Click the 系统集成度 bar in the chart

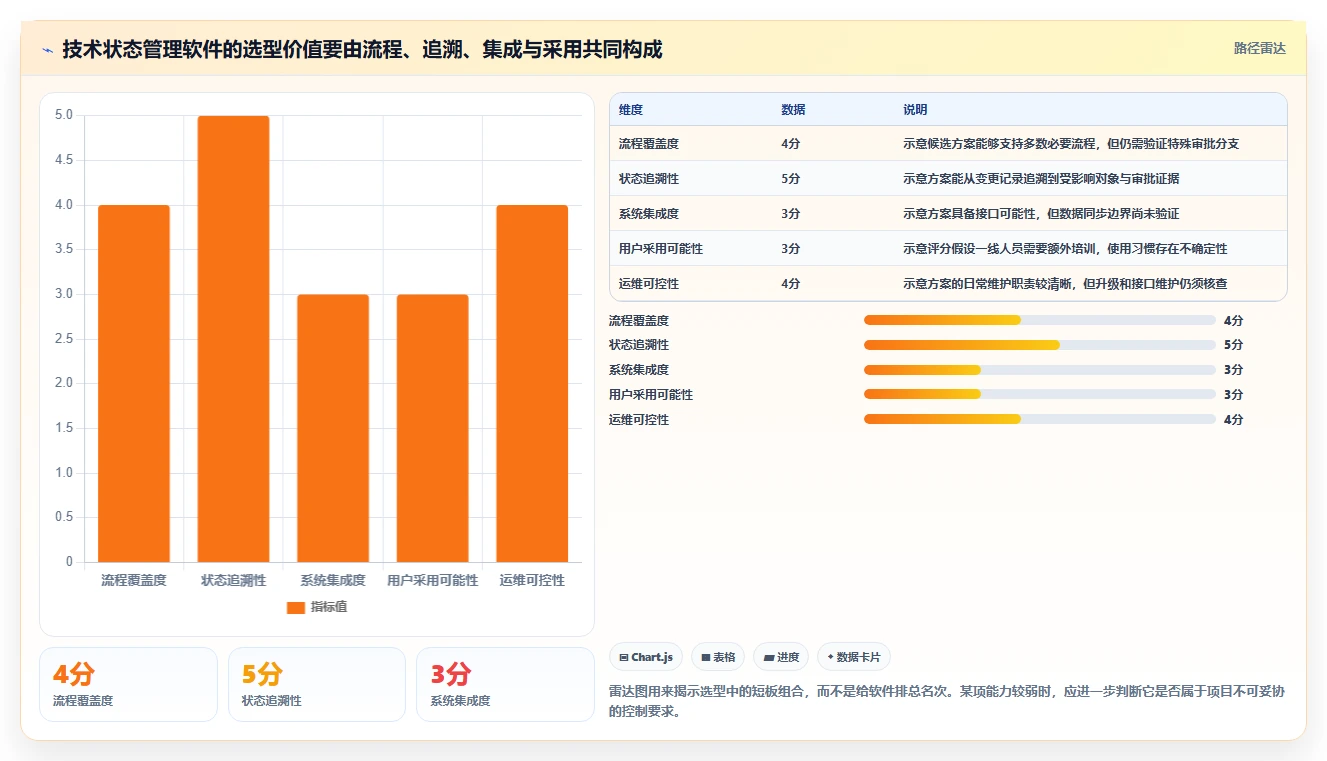coord(333,428)
